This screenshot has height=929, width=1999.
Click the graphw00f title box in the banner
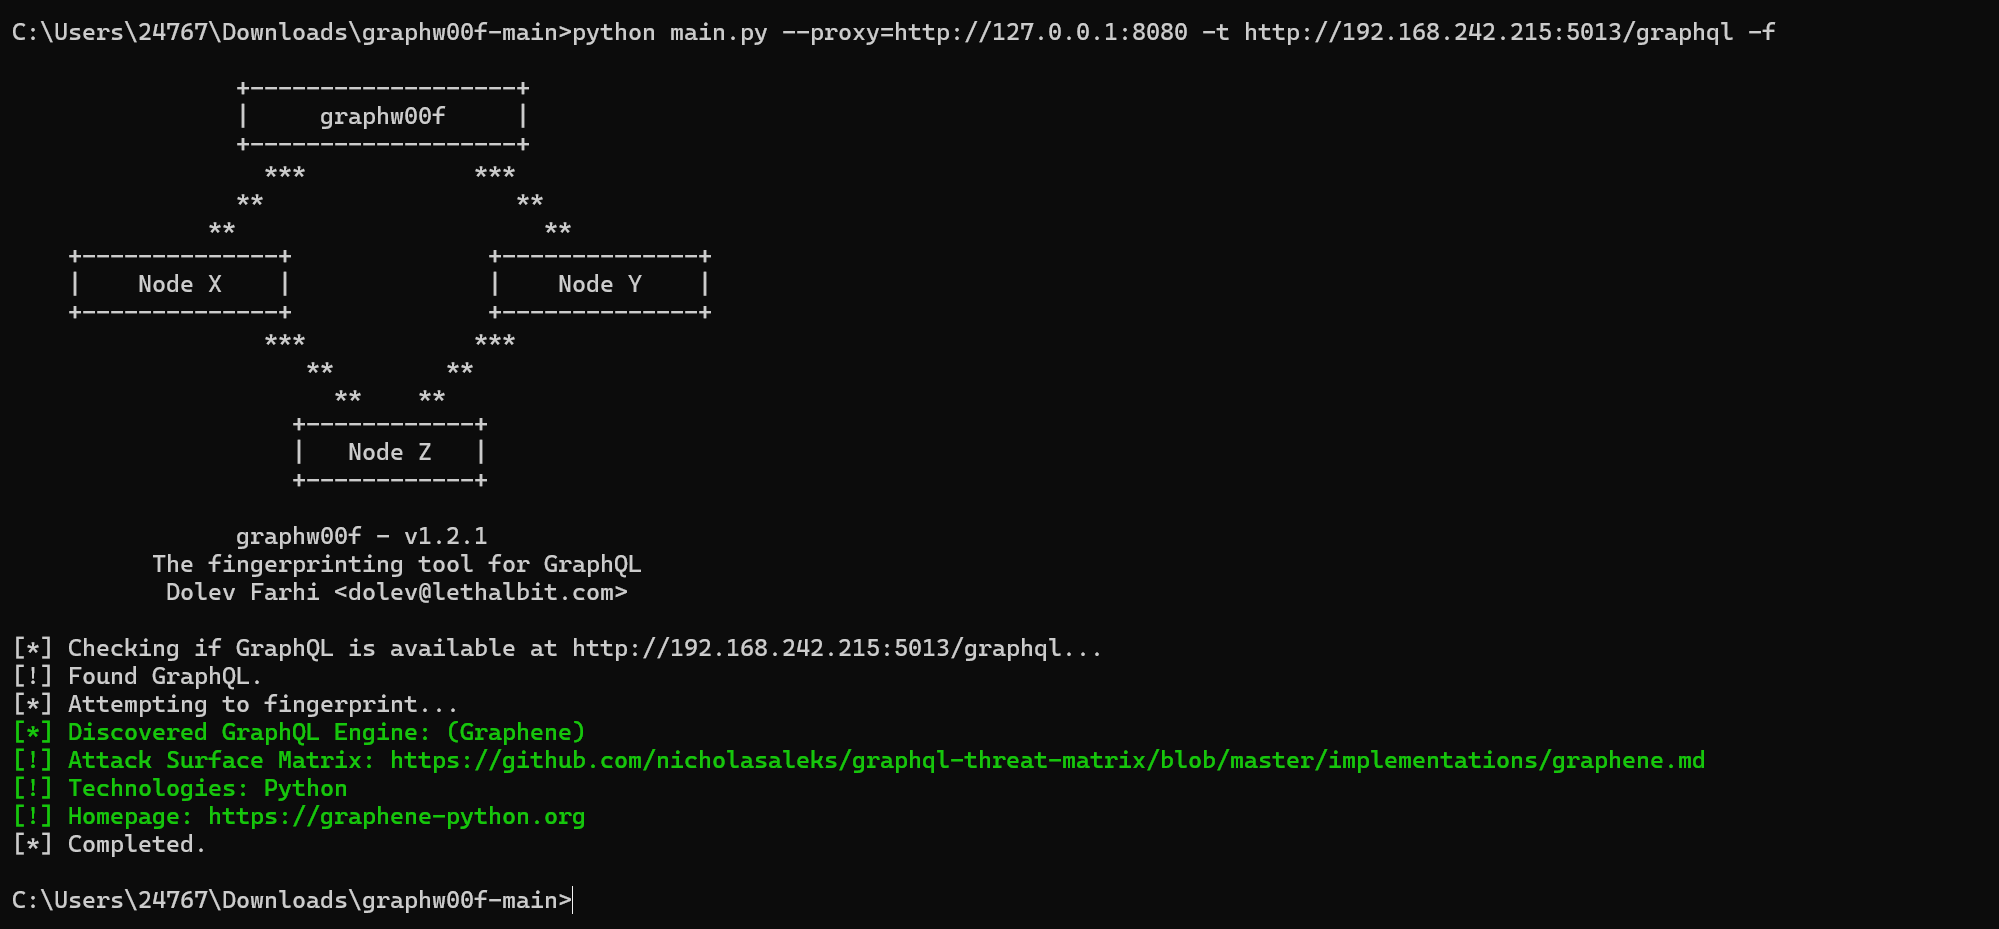[x=382, y=116]
